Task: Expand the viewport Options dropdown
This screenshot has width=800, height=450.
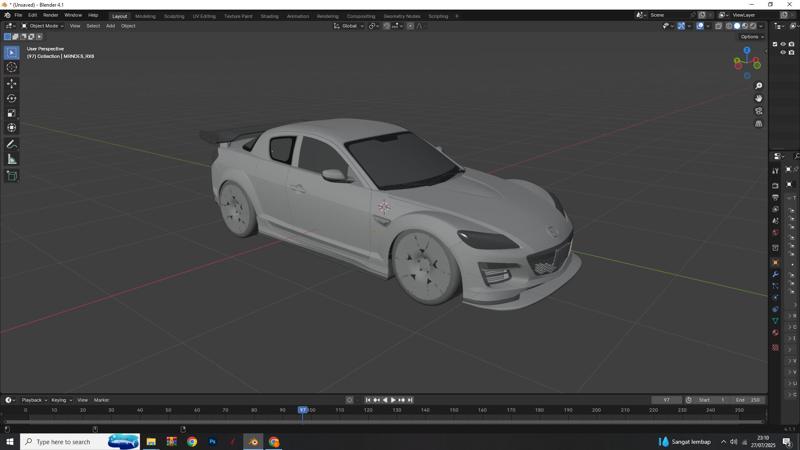Action: click(752, 36)
